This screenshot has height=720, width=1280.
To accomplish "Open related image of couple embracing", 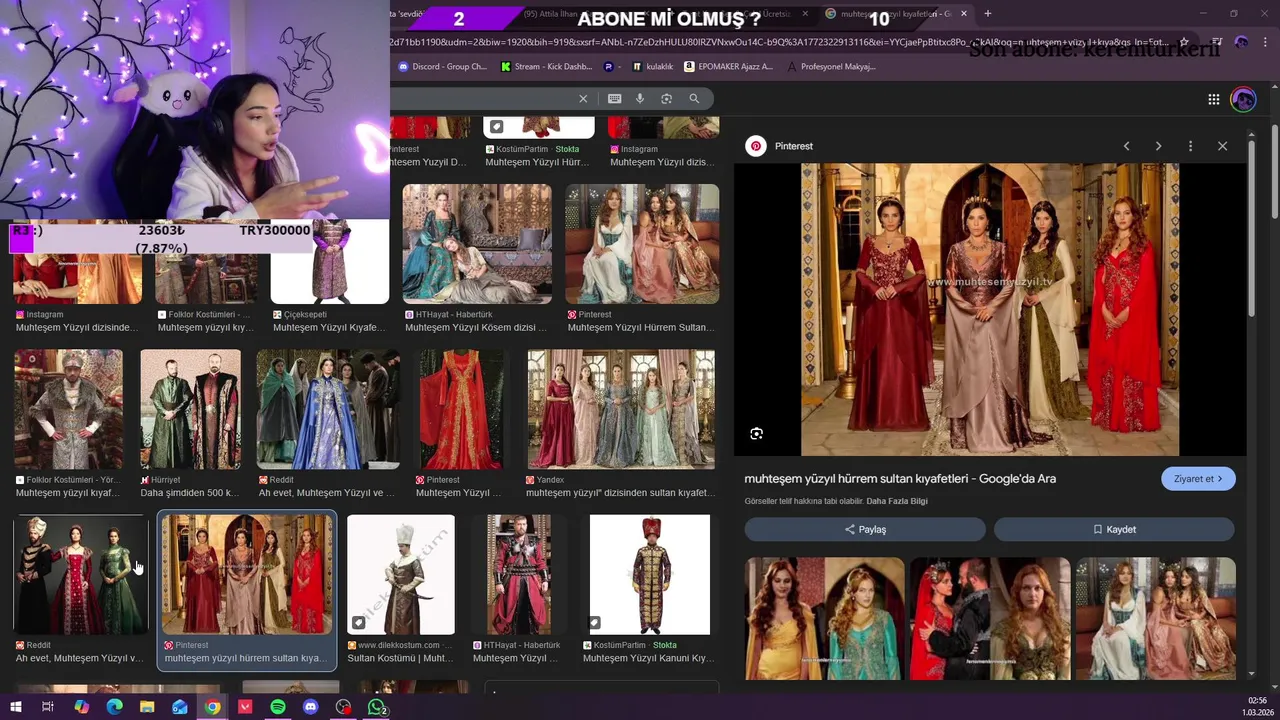I will coord(990,619).
